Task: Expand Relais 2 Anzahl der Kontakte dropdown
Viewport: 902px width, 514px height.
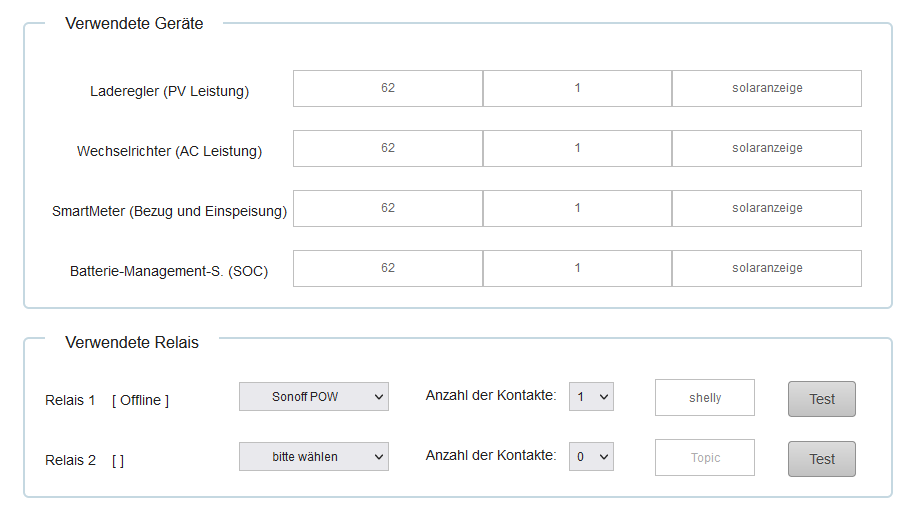Action: tap(591, 457)
